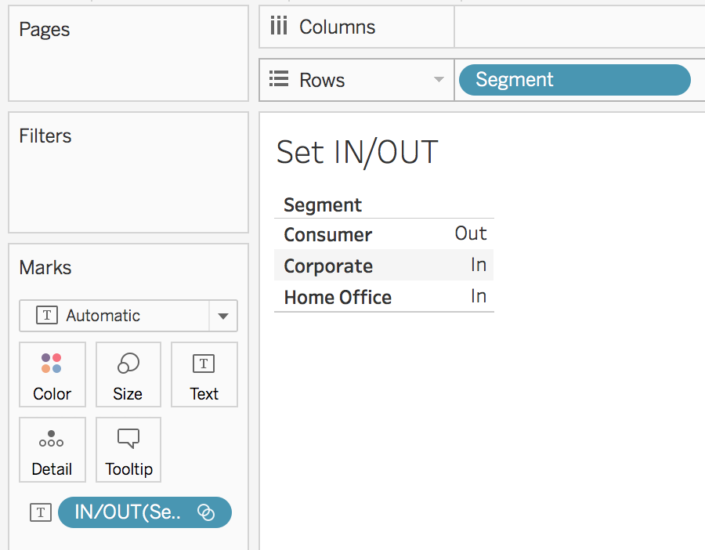Click the Color marks card icon

coord(52,364)
